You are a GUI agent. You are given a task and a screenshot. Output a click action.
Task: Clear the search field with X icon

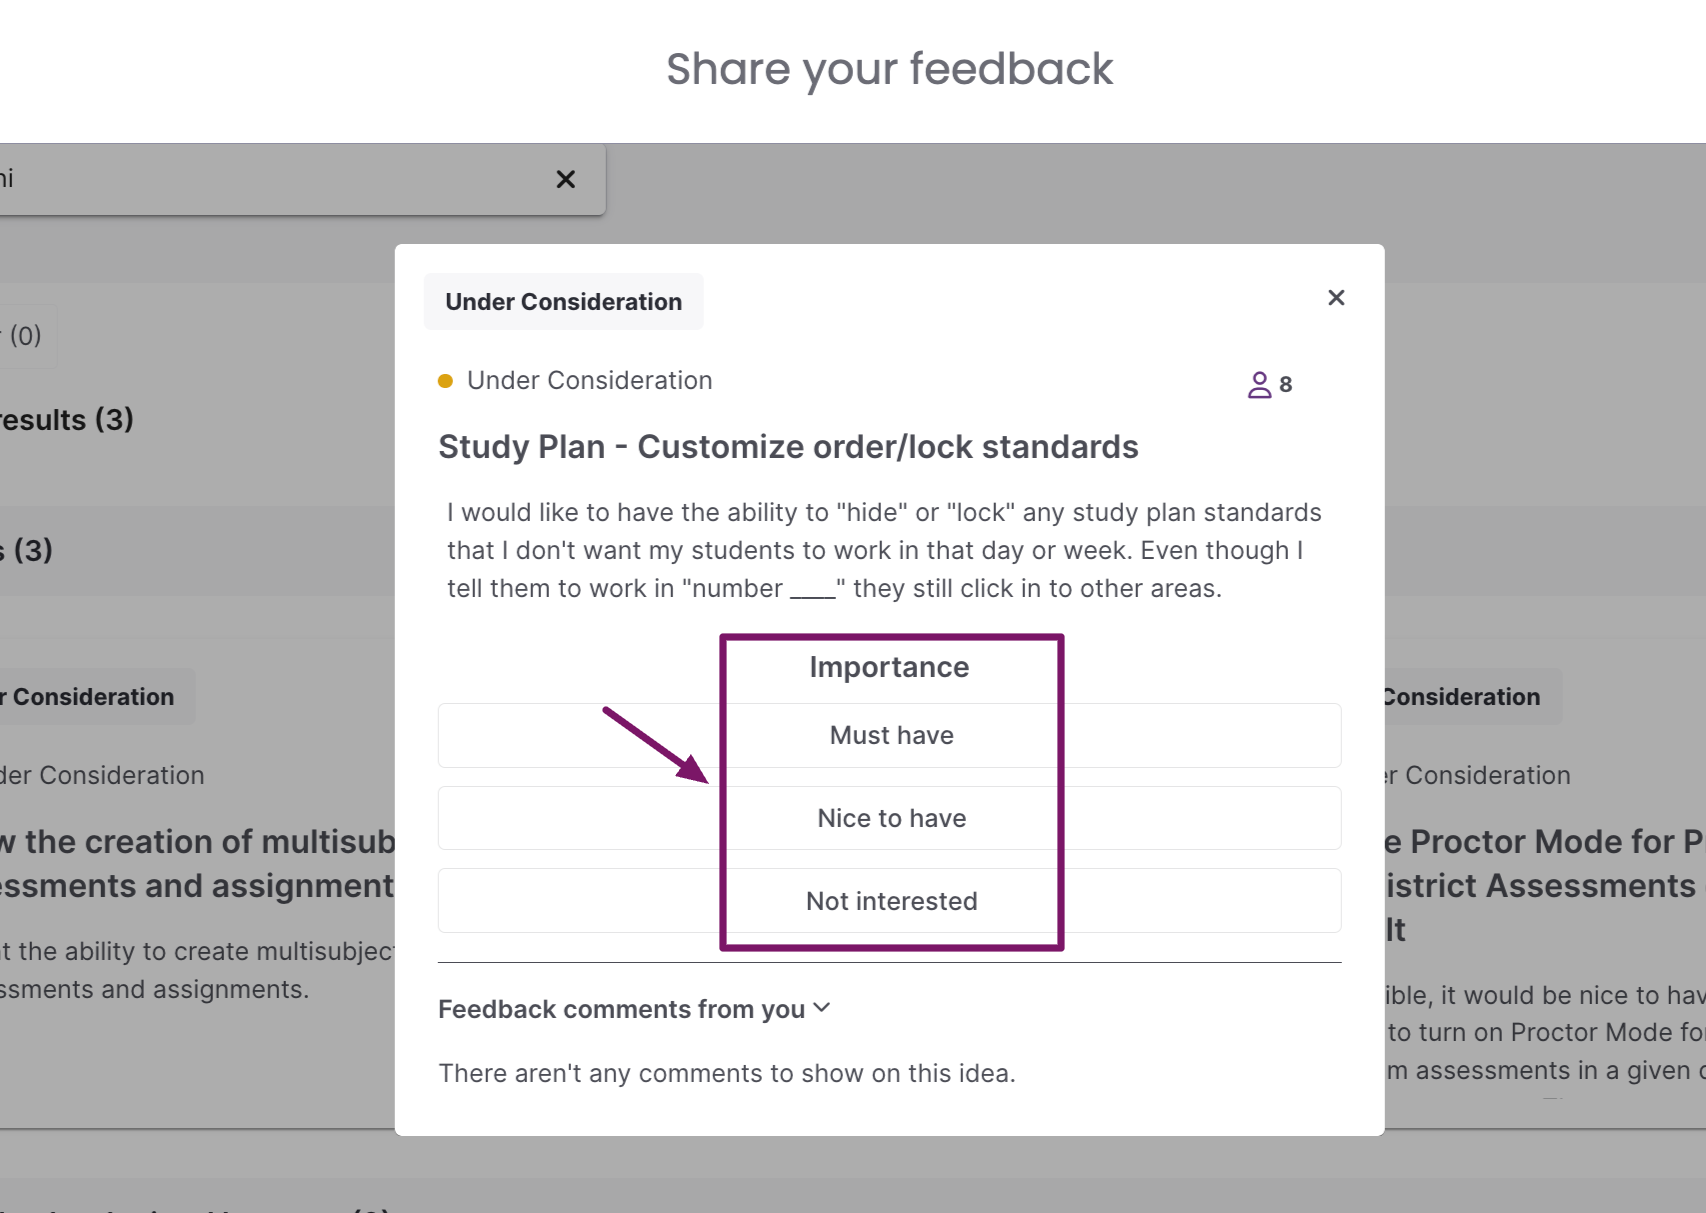tap(565, 179)
